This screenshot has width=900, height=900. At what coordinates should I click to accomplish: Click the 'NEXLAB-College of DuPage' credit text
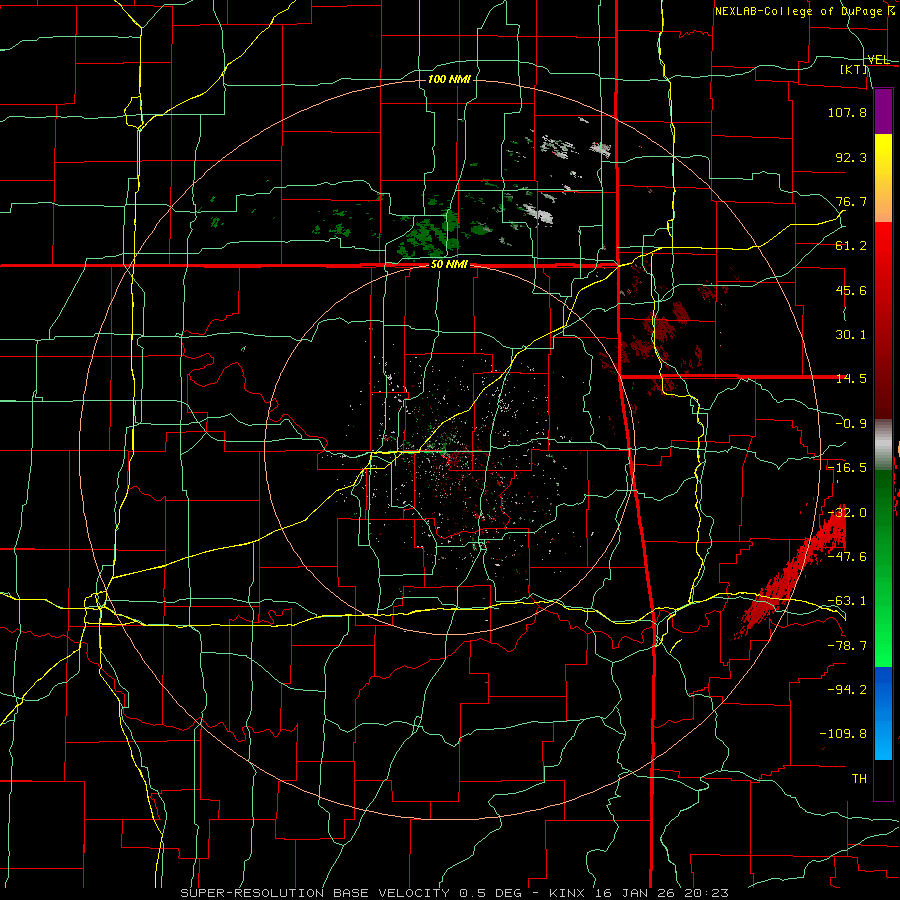[799, 11]
